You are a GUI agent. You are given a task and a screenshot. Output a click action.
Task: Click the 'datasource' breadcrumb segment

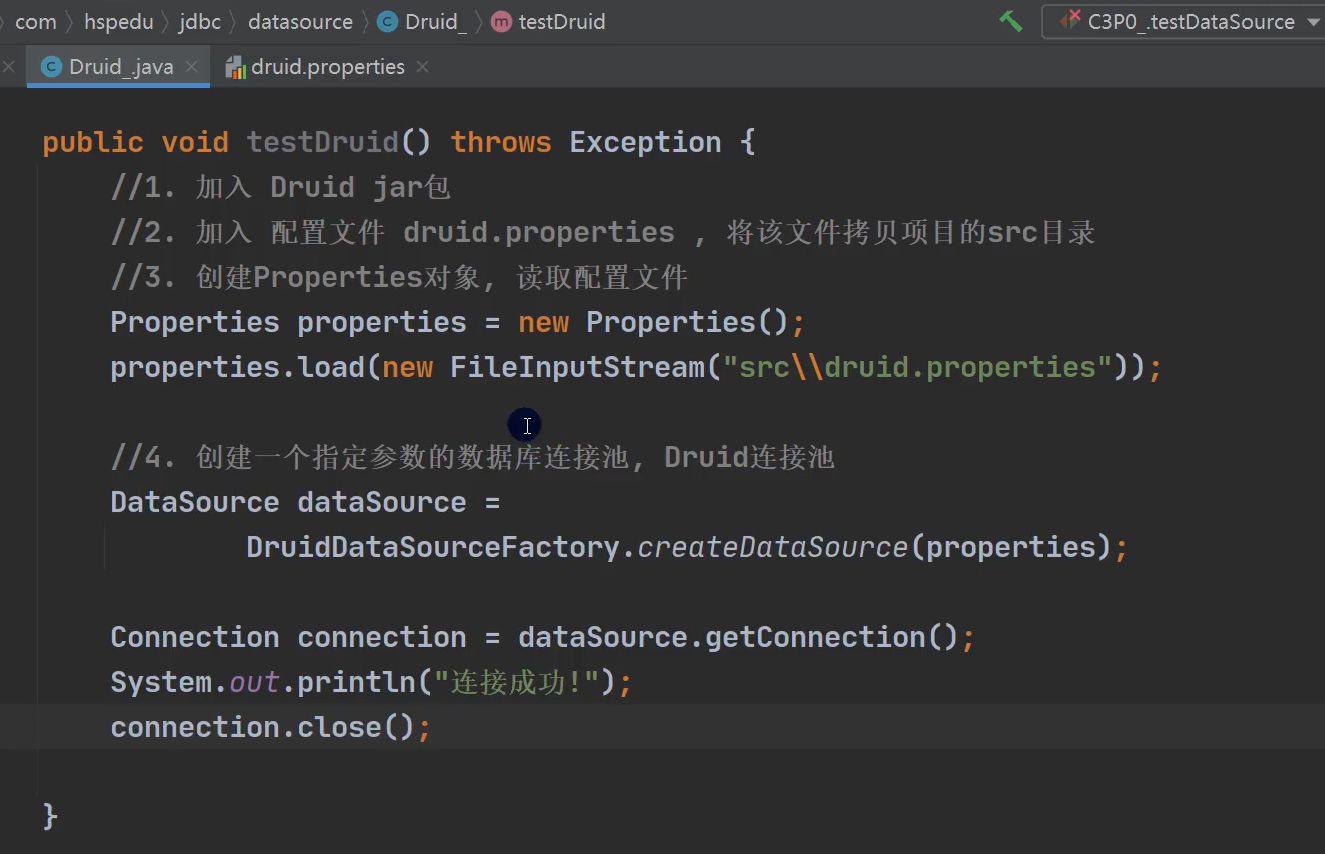(300, 22)
